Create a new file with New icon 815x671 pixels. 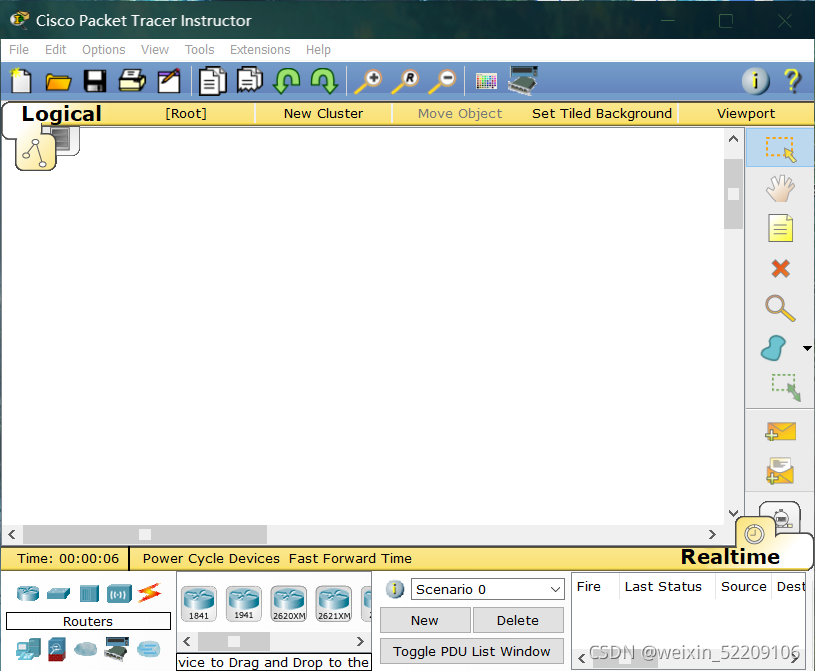pos(21,81)
